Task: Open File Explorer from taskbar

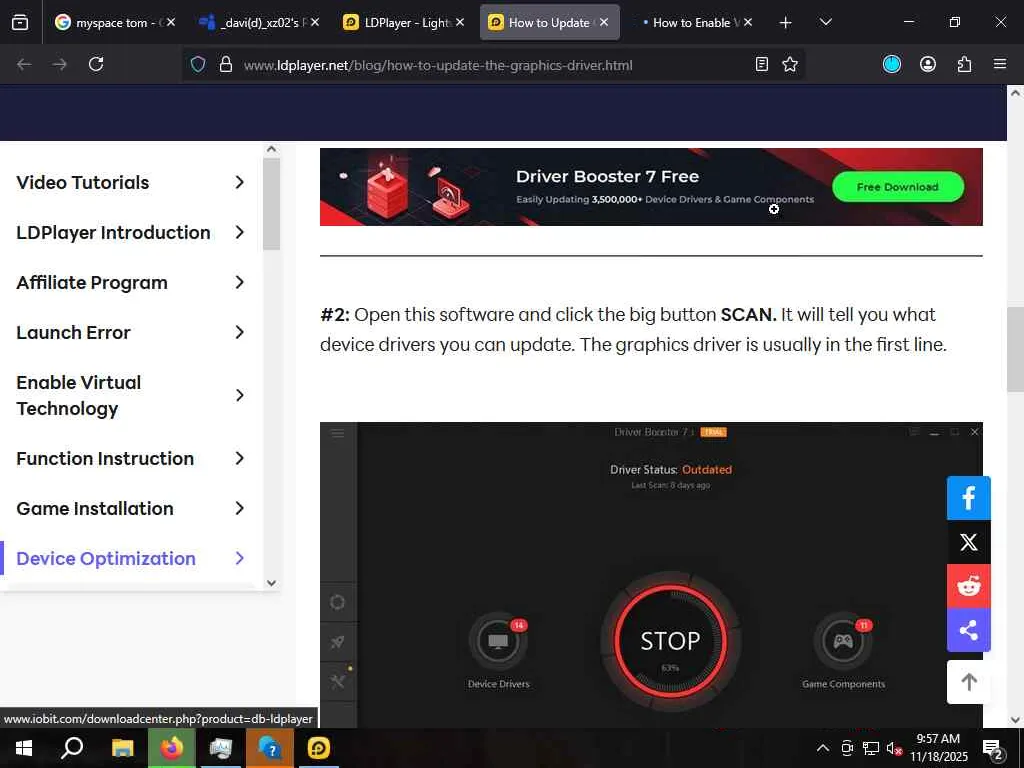Action: coord(122,748)
